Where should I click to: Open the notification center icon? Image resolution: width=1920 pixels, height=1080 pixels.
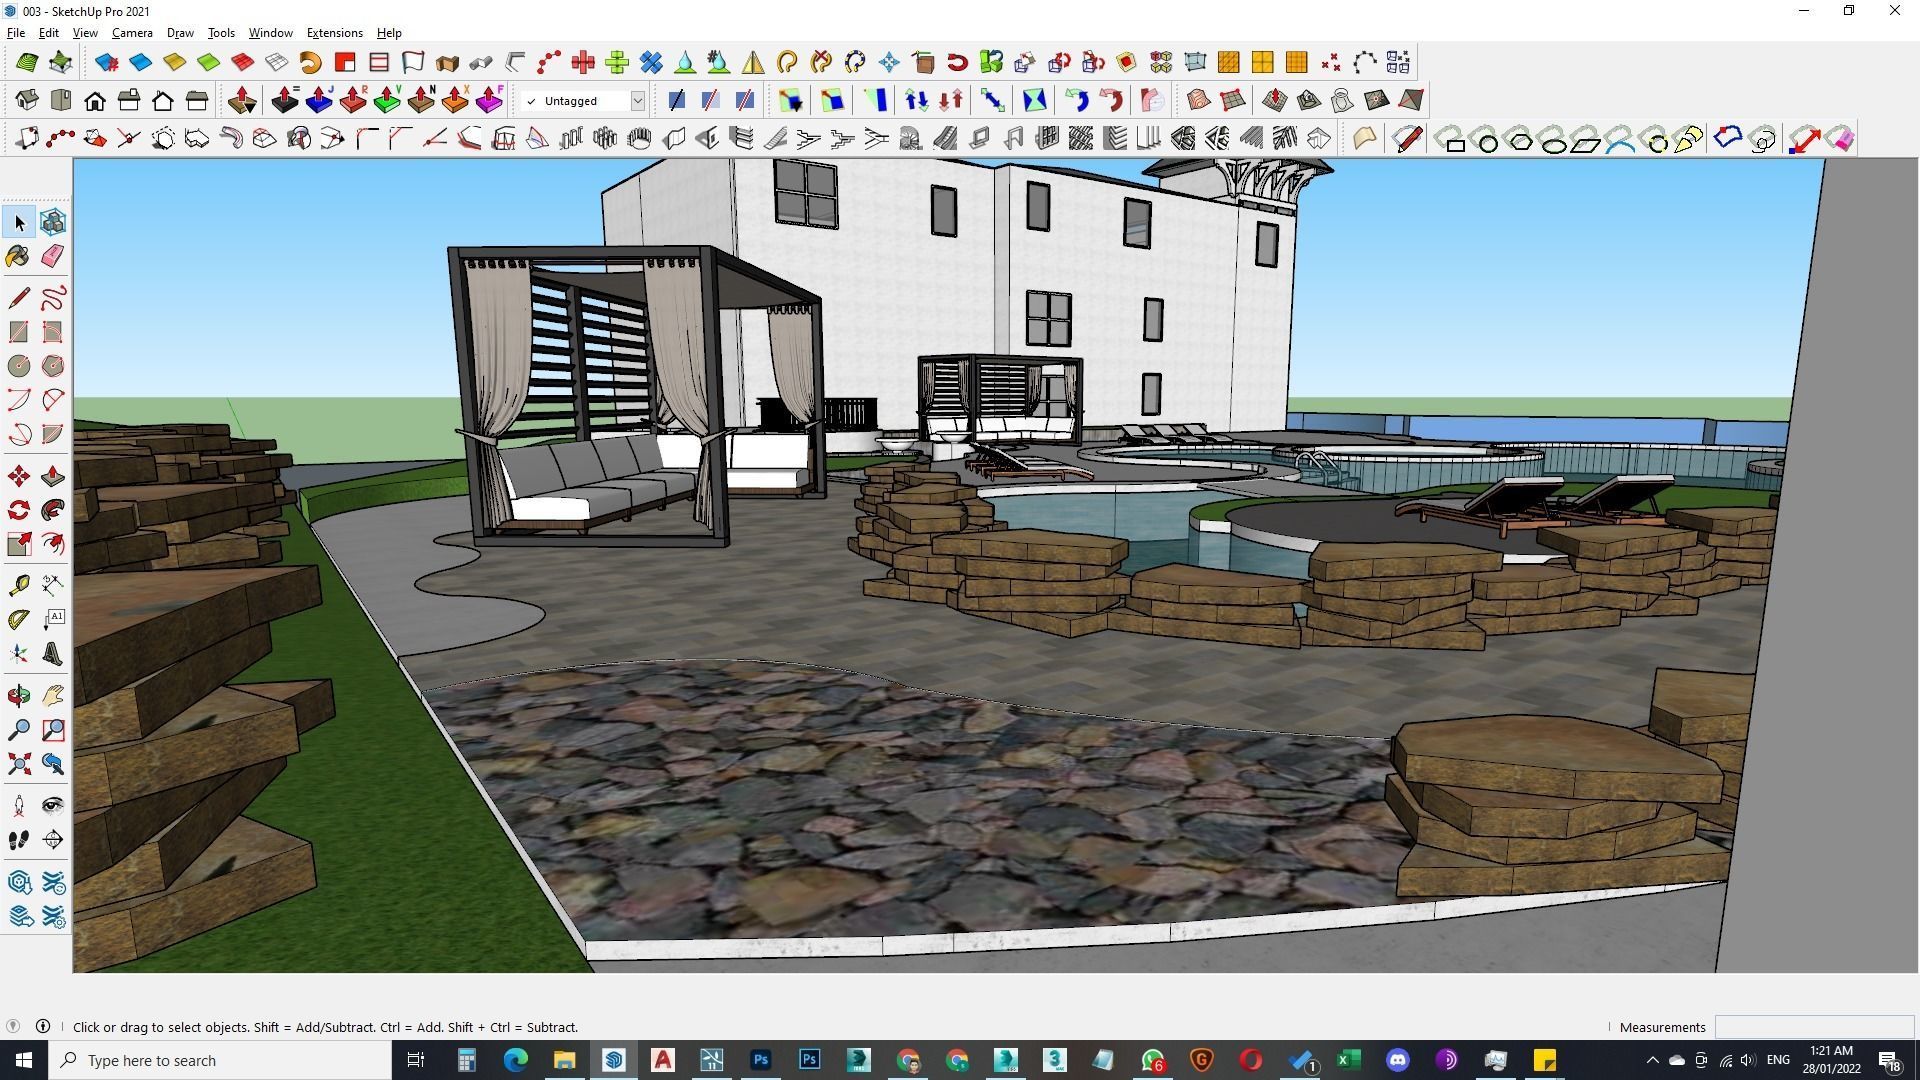pos(1889,1060)
